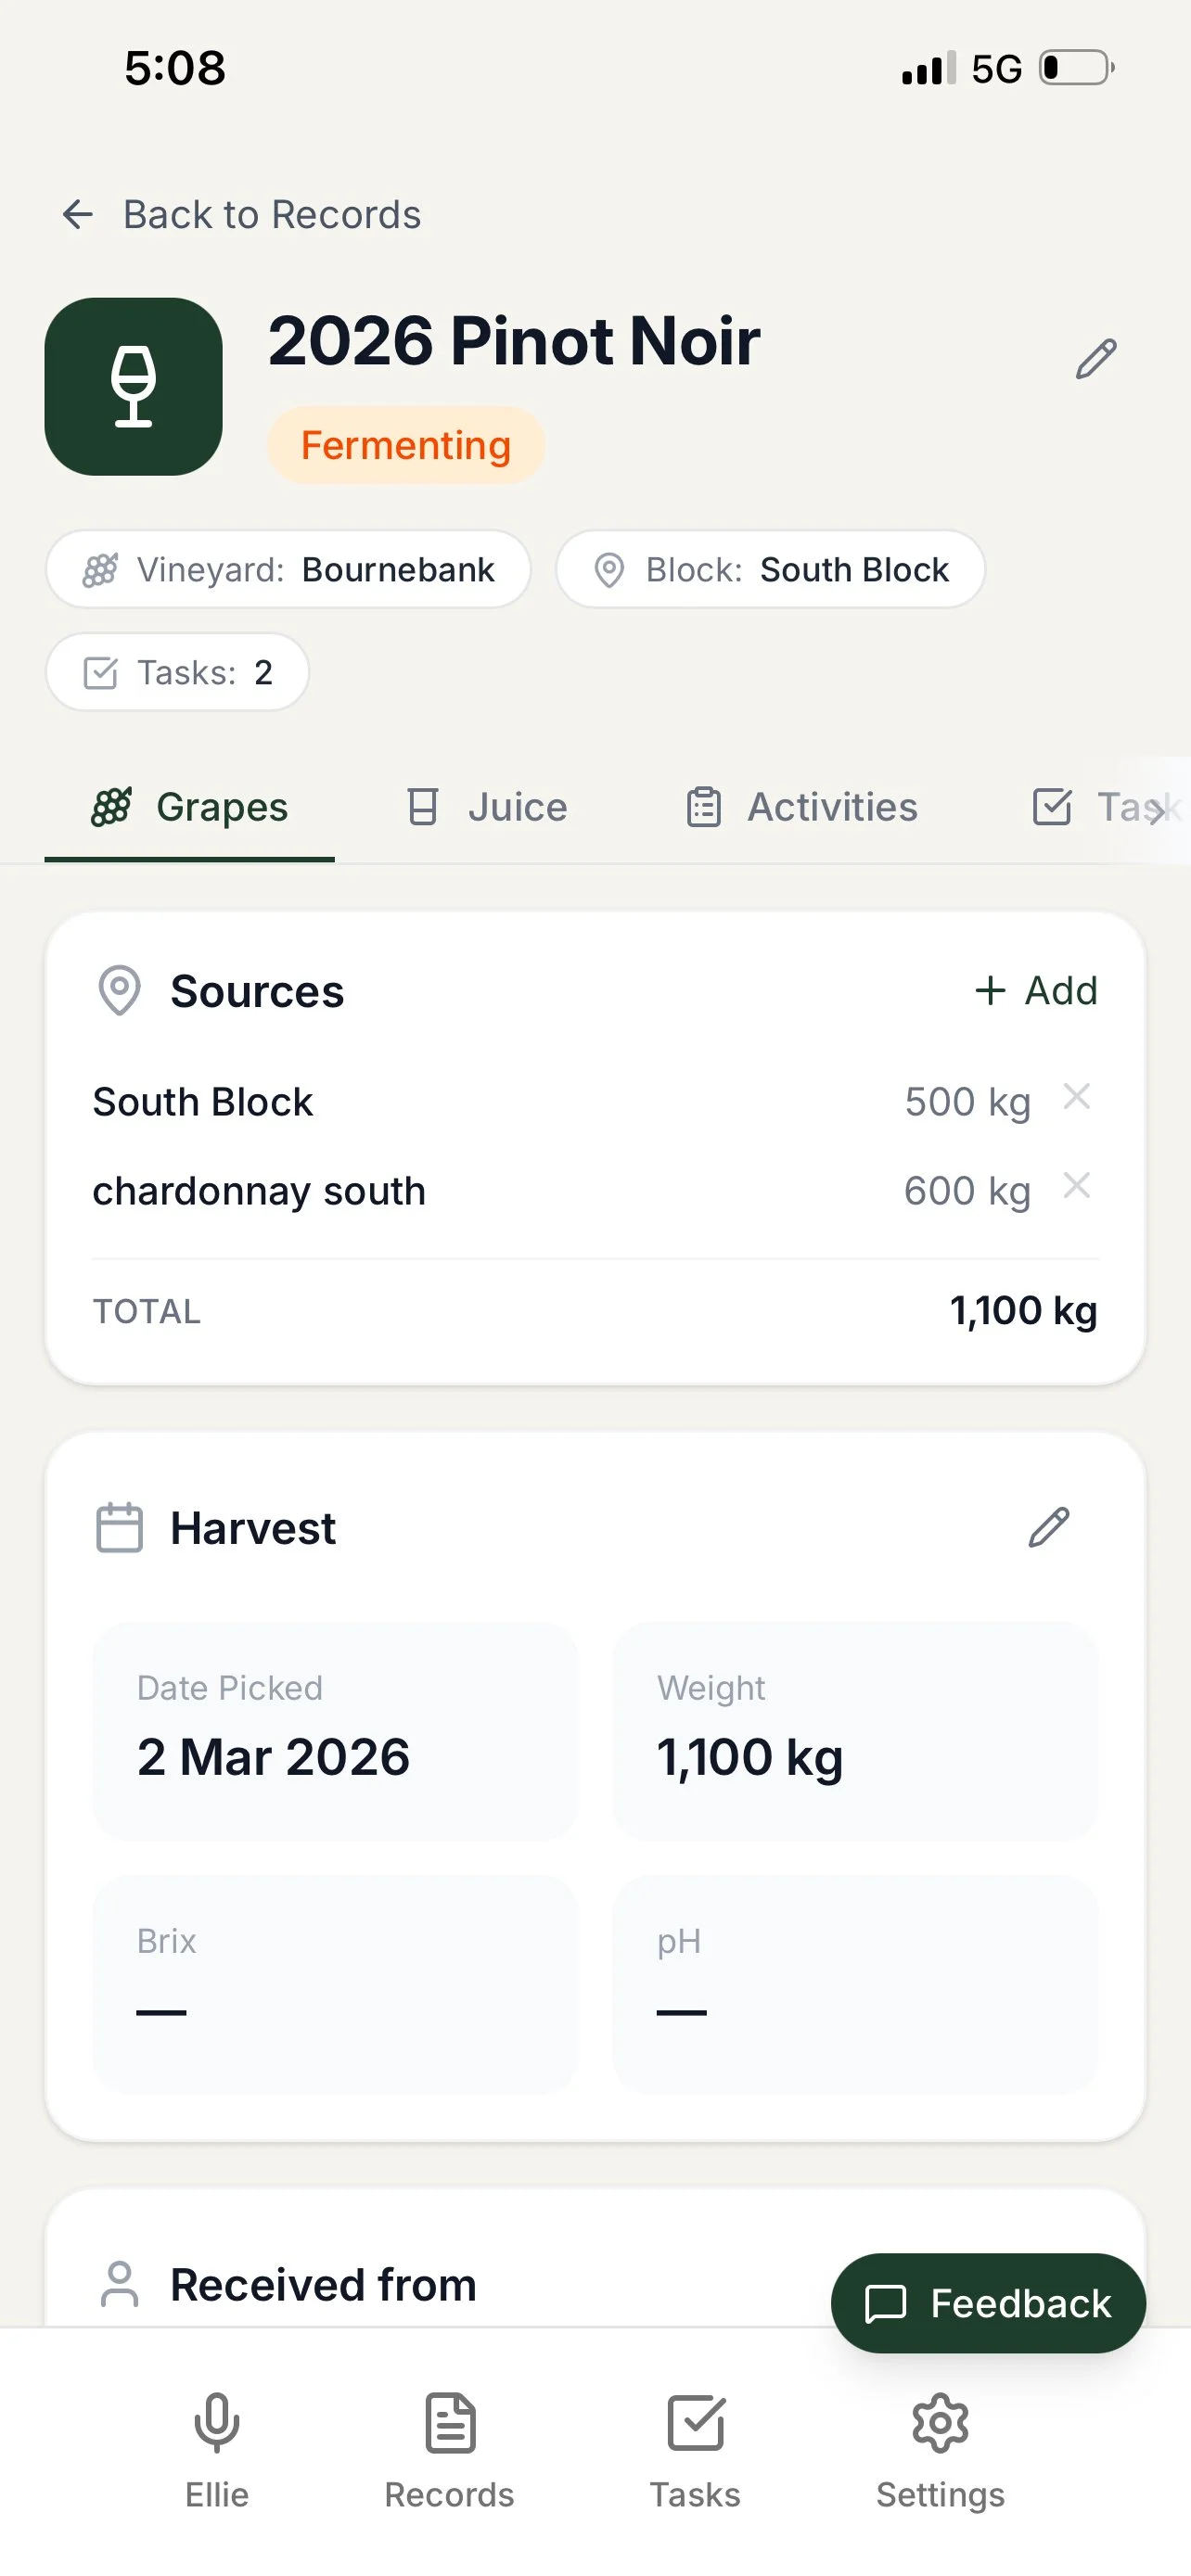This screenshot has height=2576, width=1191.
Task: Switch to the Activities tab
Action: point(802,807)
